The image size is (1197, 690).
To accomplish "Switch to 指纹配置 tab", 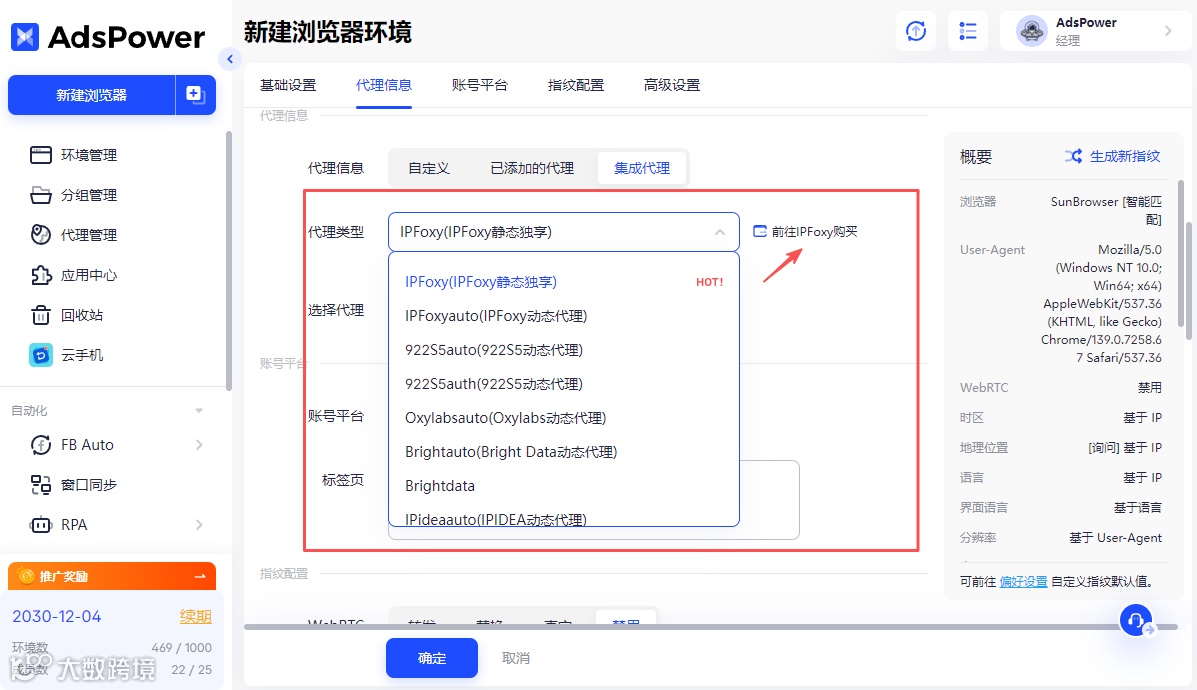I will [x=576, y=85].
